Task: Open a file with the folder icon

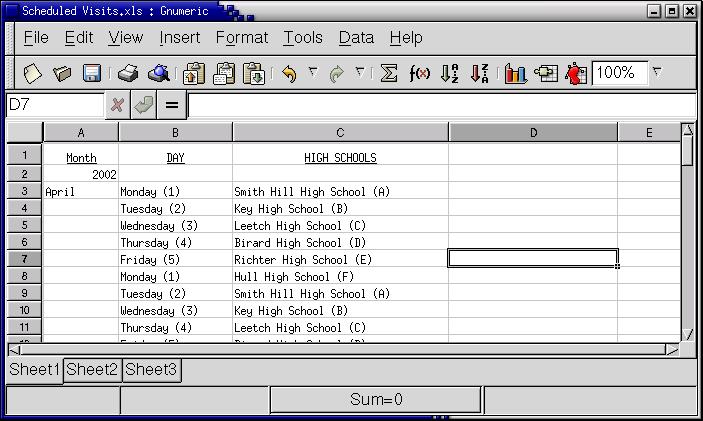Action: pyautogui.click(x=62, y=73)
